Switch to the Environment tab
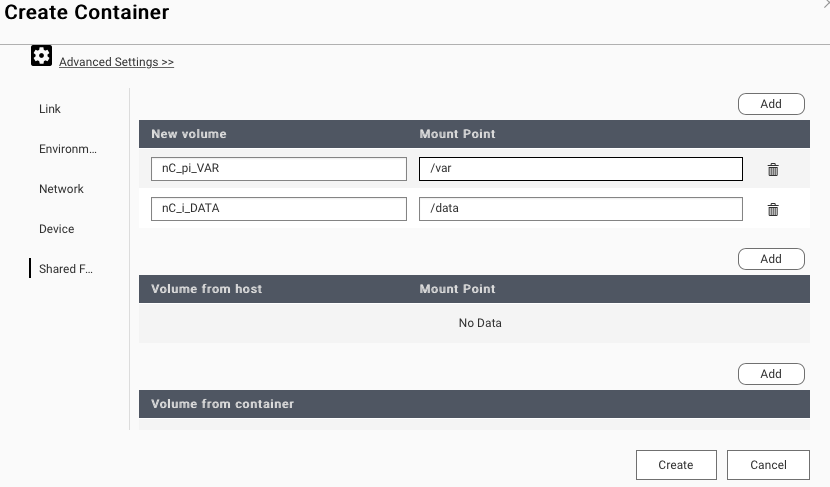830x487 pixels. (x=68, y=149)
